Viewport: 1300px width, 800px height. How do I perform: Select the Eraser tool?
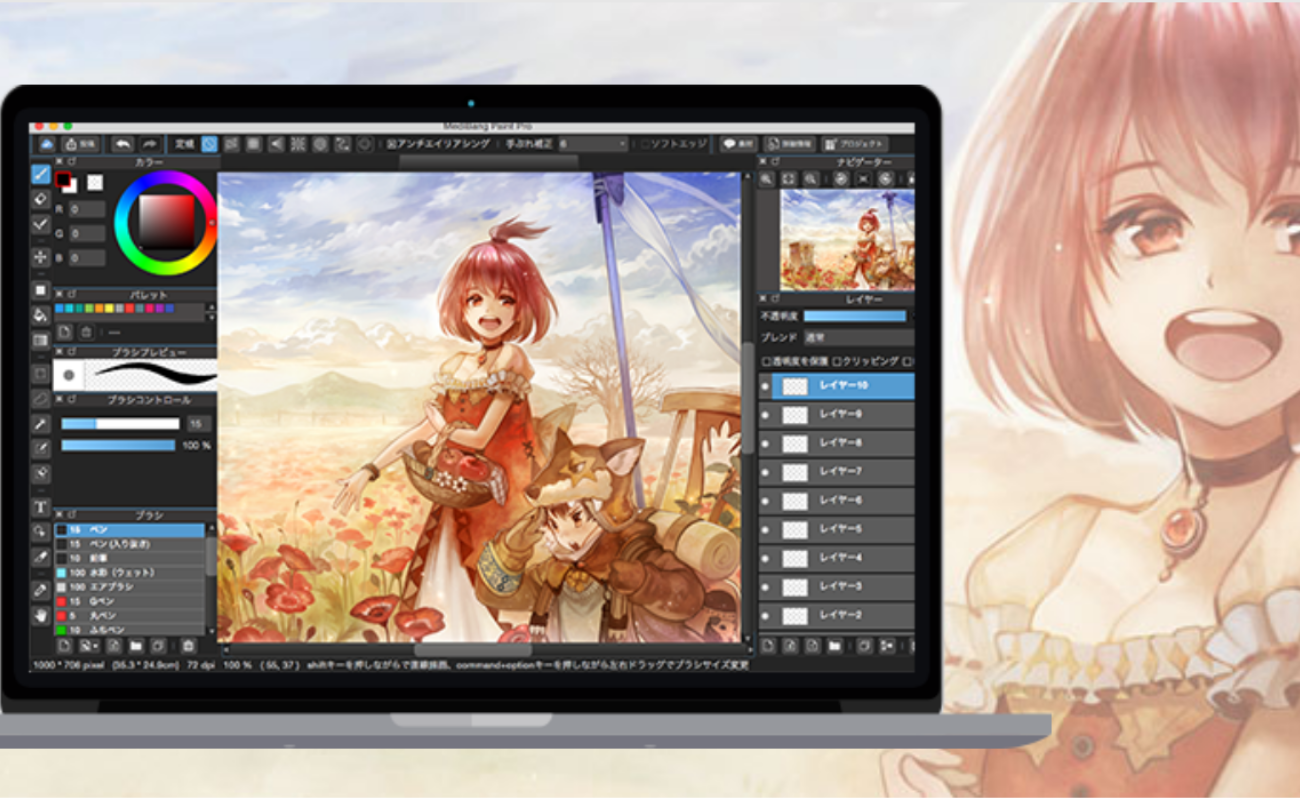41,199
